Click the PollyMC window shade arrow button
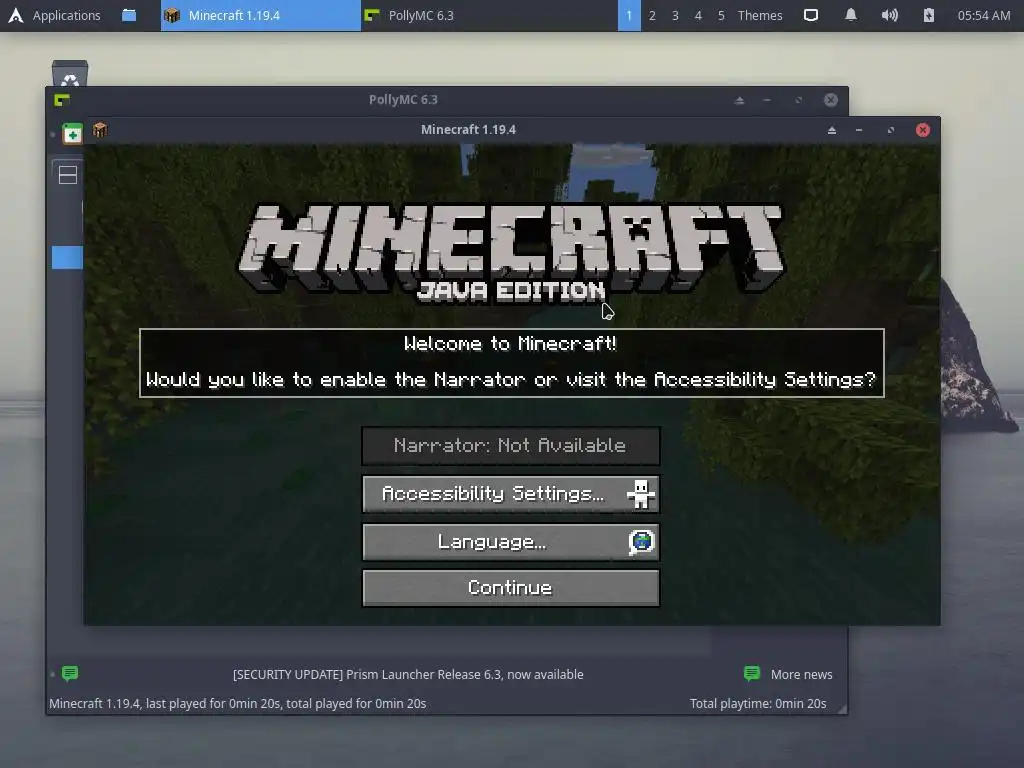Image resolution: width=1024 pixels, height=768 pixels. click(739, 100)
